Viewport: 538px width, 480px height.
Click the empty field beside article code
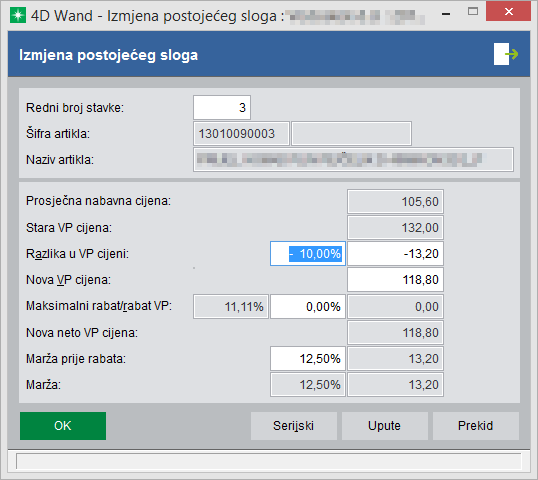tap(351, 133)
